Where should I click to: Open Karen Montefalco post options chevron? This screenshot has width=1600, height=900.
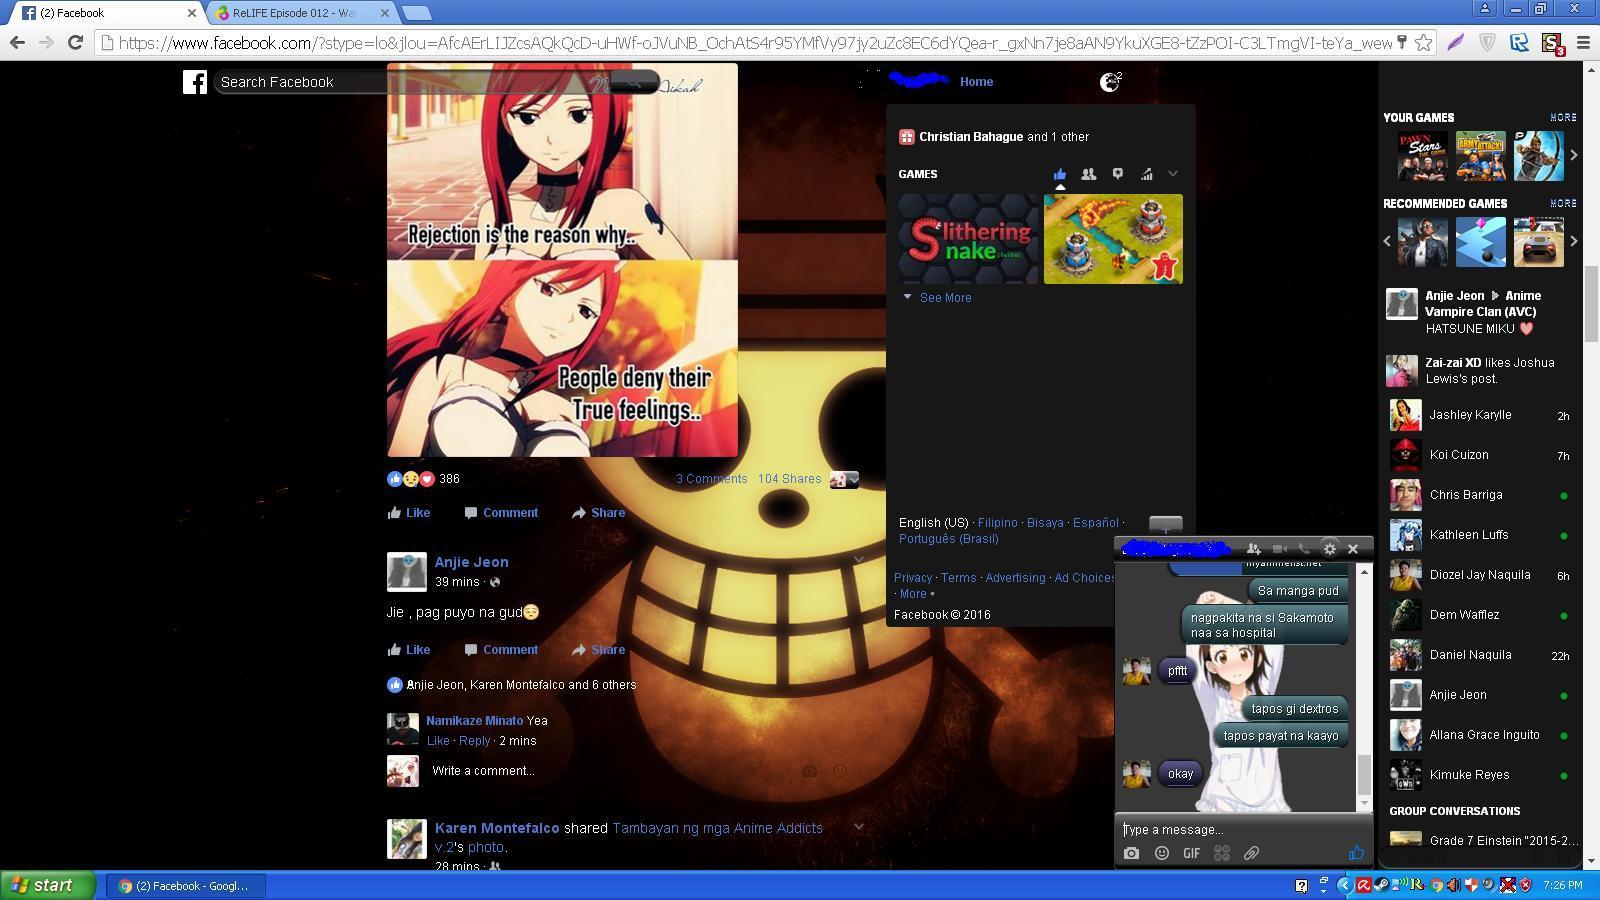pyautogui.click(x=858, y=827)
